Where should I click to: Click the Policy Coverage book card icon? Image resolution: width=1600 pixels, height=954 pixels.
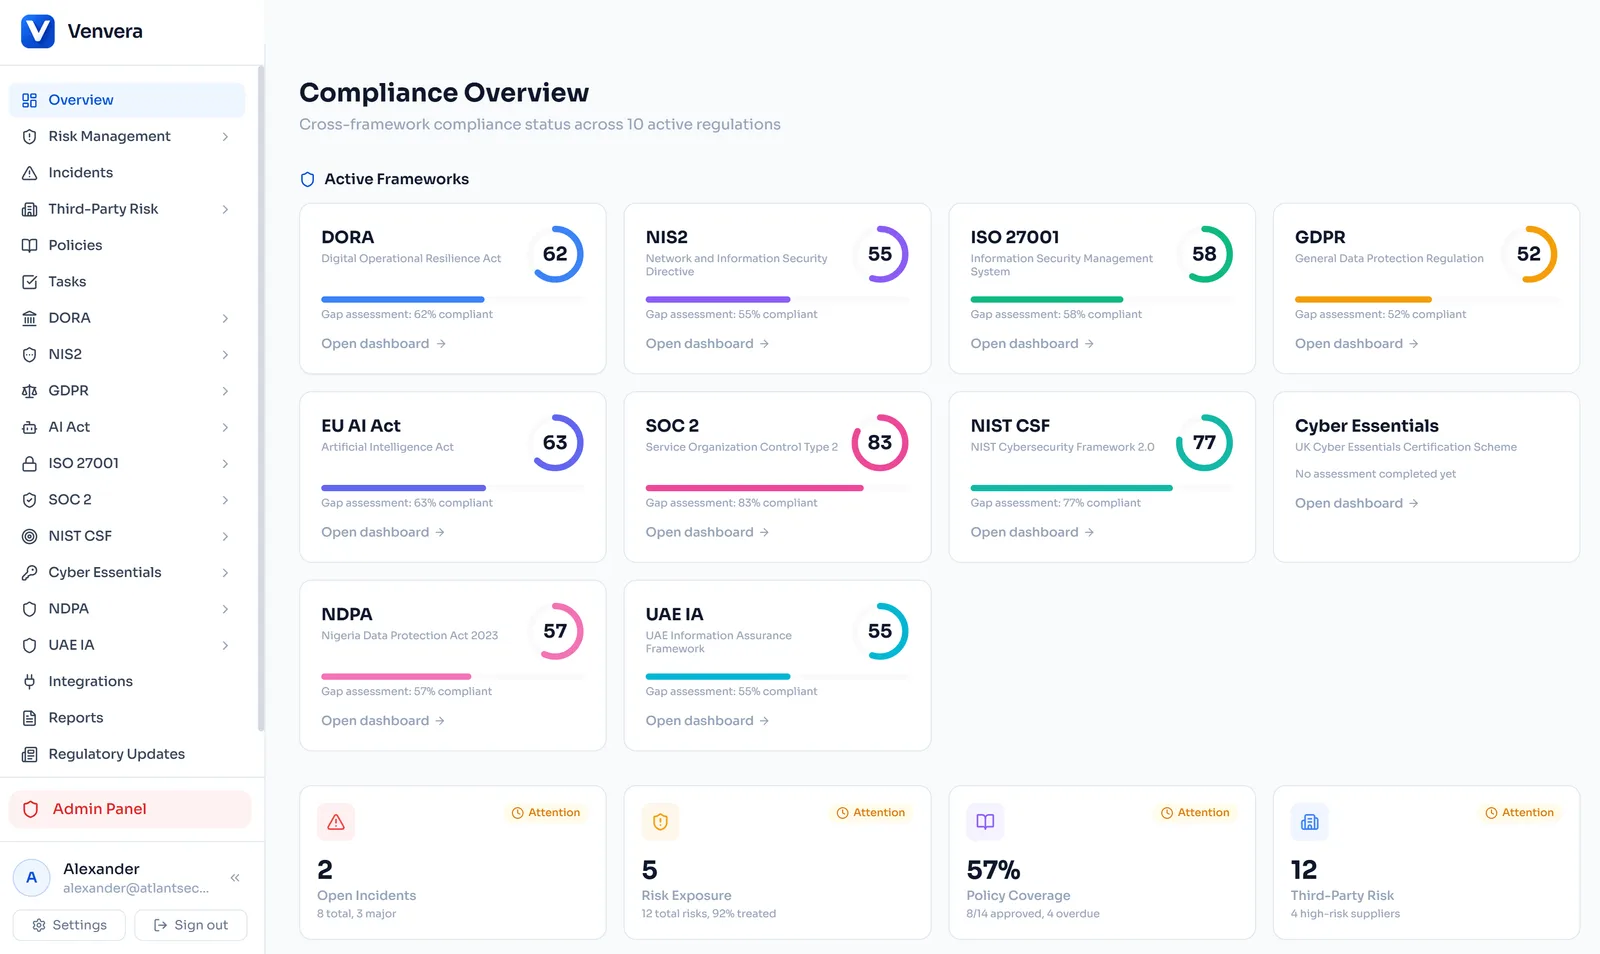click(985, 822)
